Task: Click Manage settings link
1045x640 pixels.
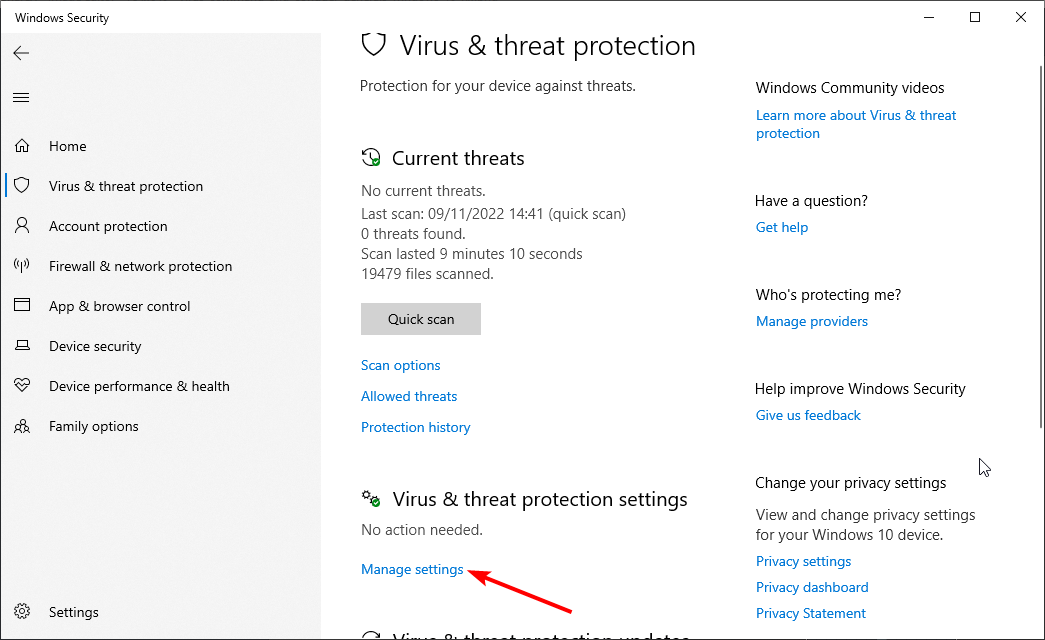Action: [412, 569]
